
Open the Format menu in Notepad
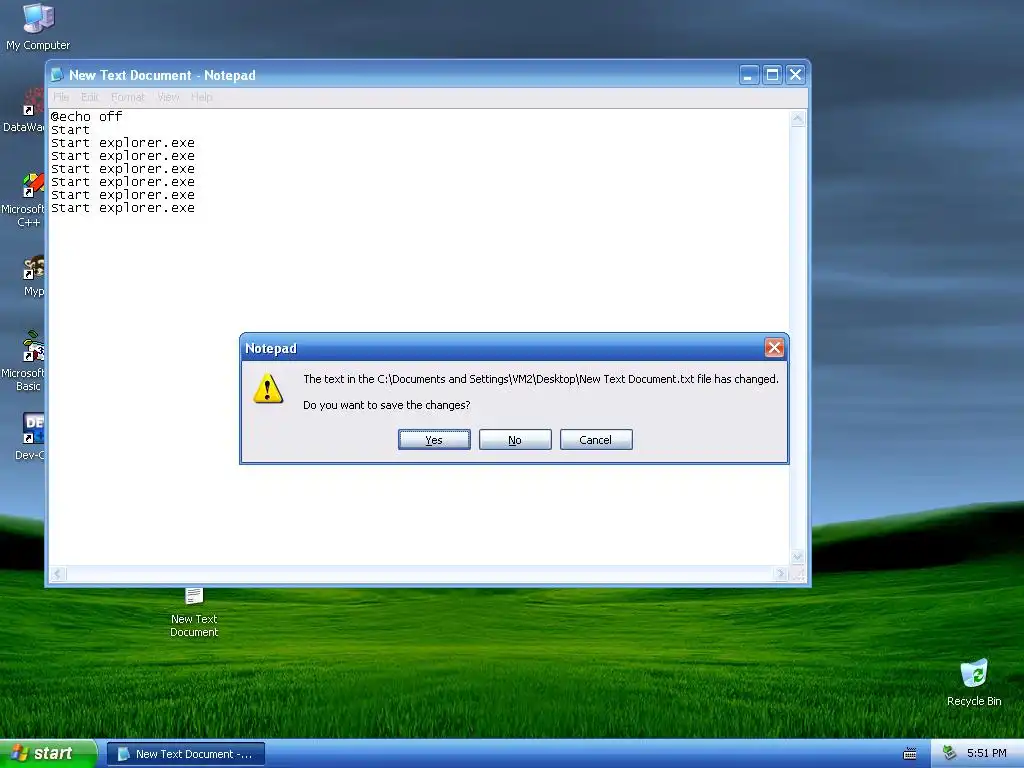[127, 97]
